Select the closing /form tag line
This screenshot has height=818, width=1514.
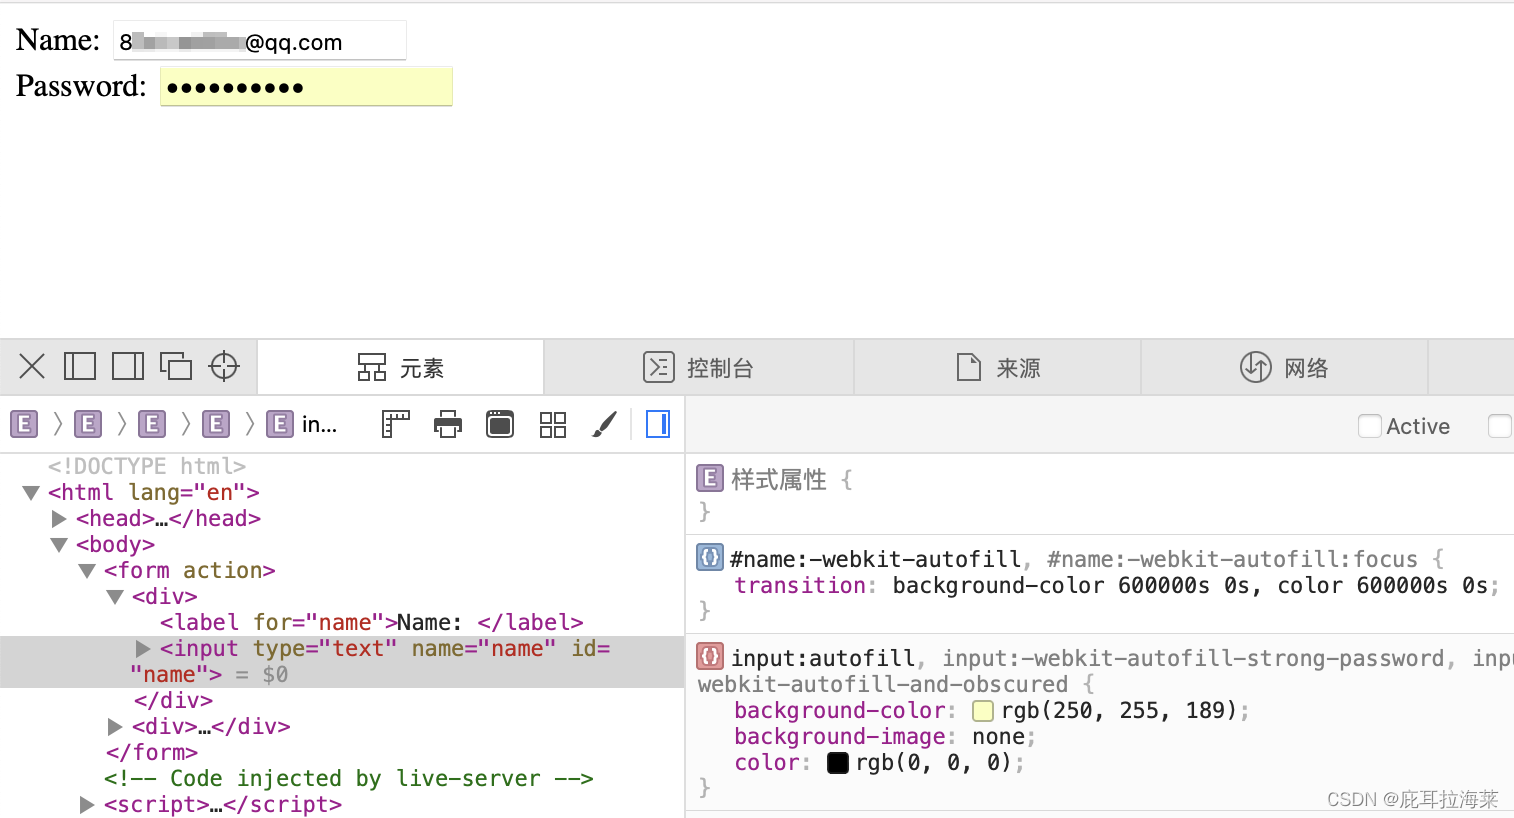[152, 753]
